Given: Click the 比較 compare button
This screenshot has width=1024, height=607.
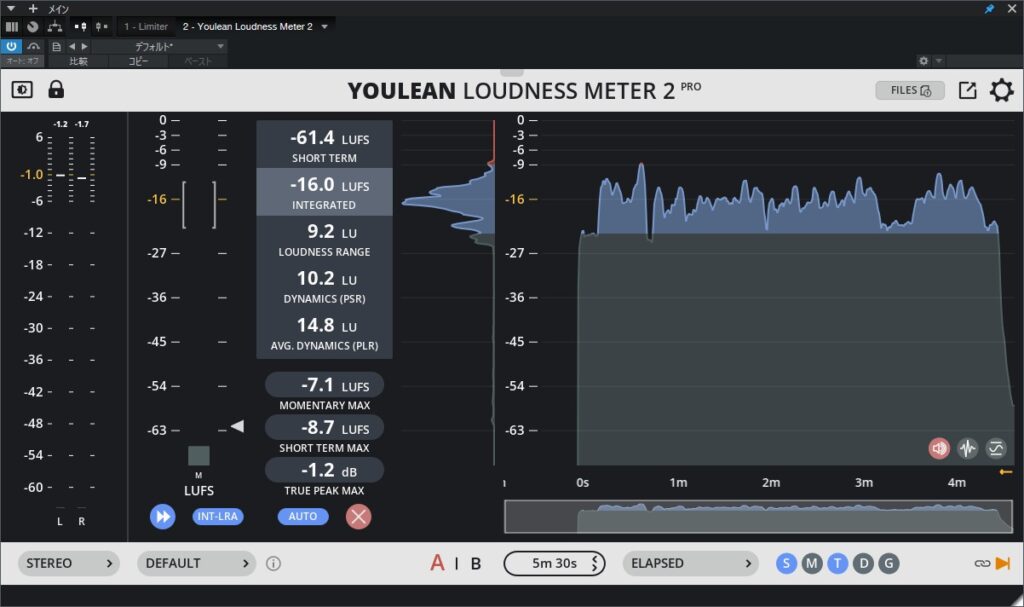Looking at the screenshot, I should click(x=78, y=61).
